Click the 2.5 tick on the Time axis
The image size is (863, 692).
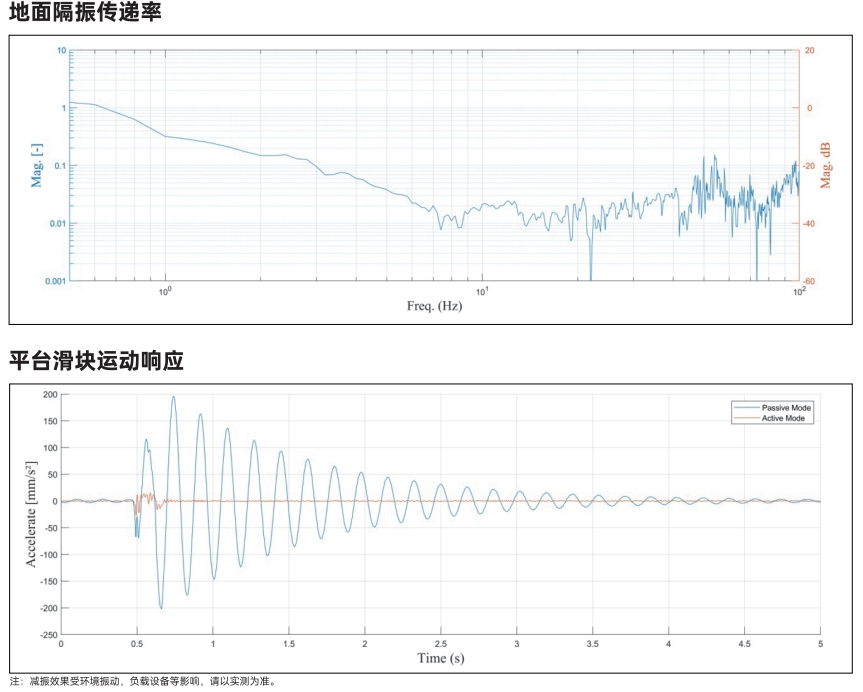coord(441,644)
